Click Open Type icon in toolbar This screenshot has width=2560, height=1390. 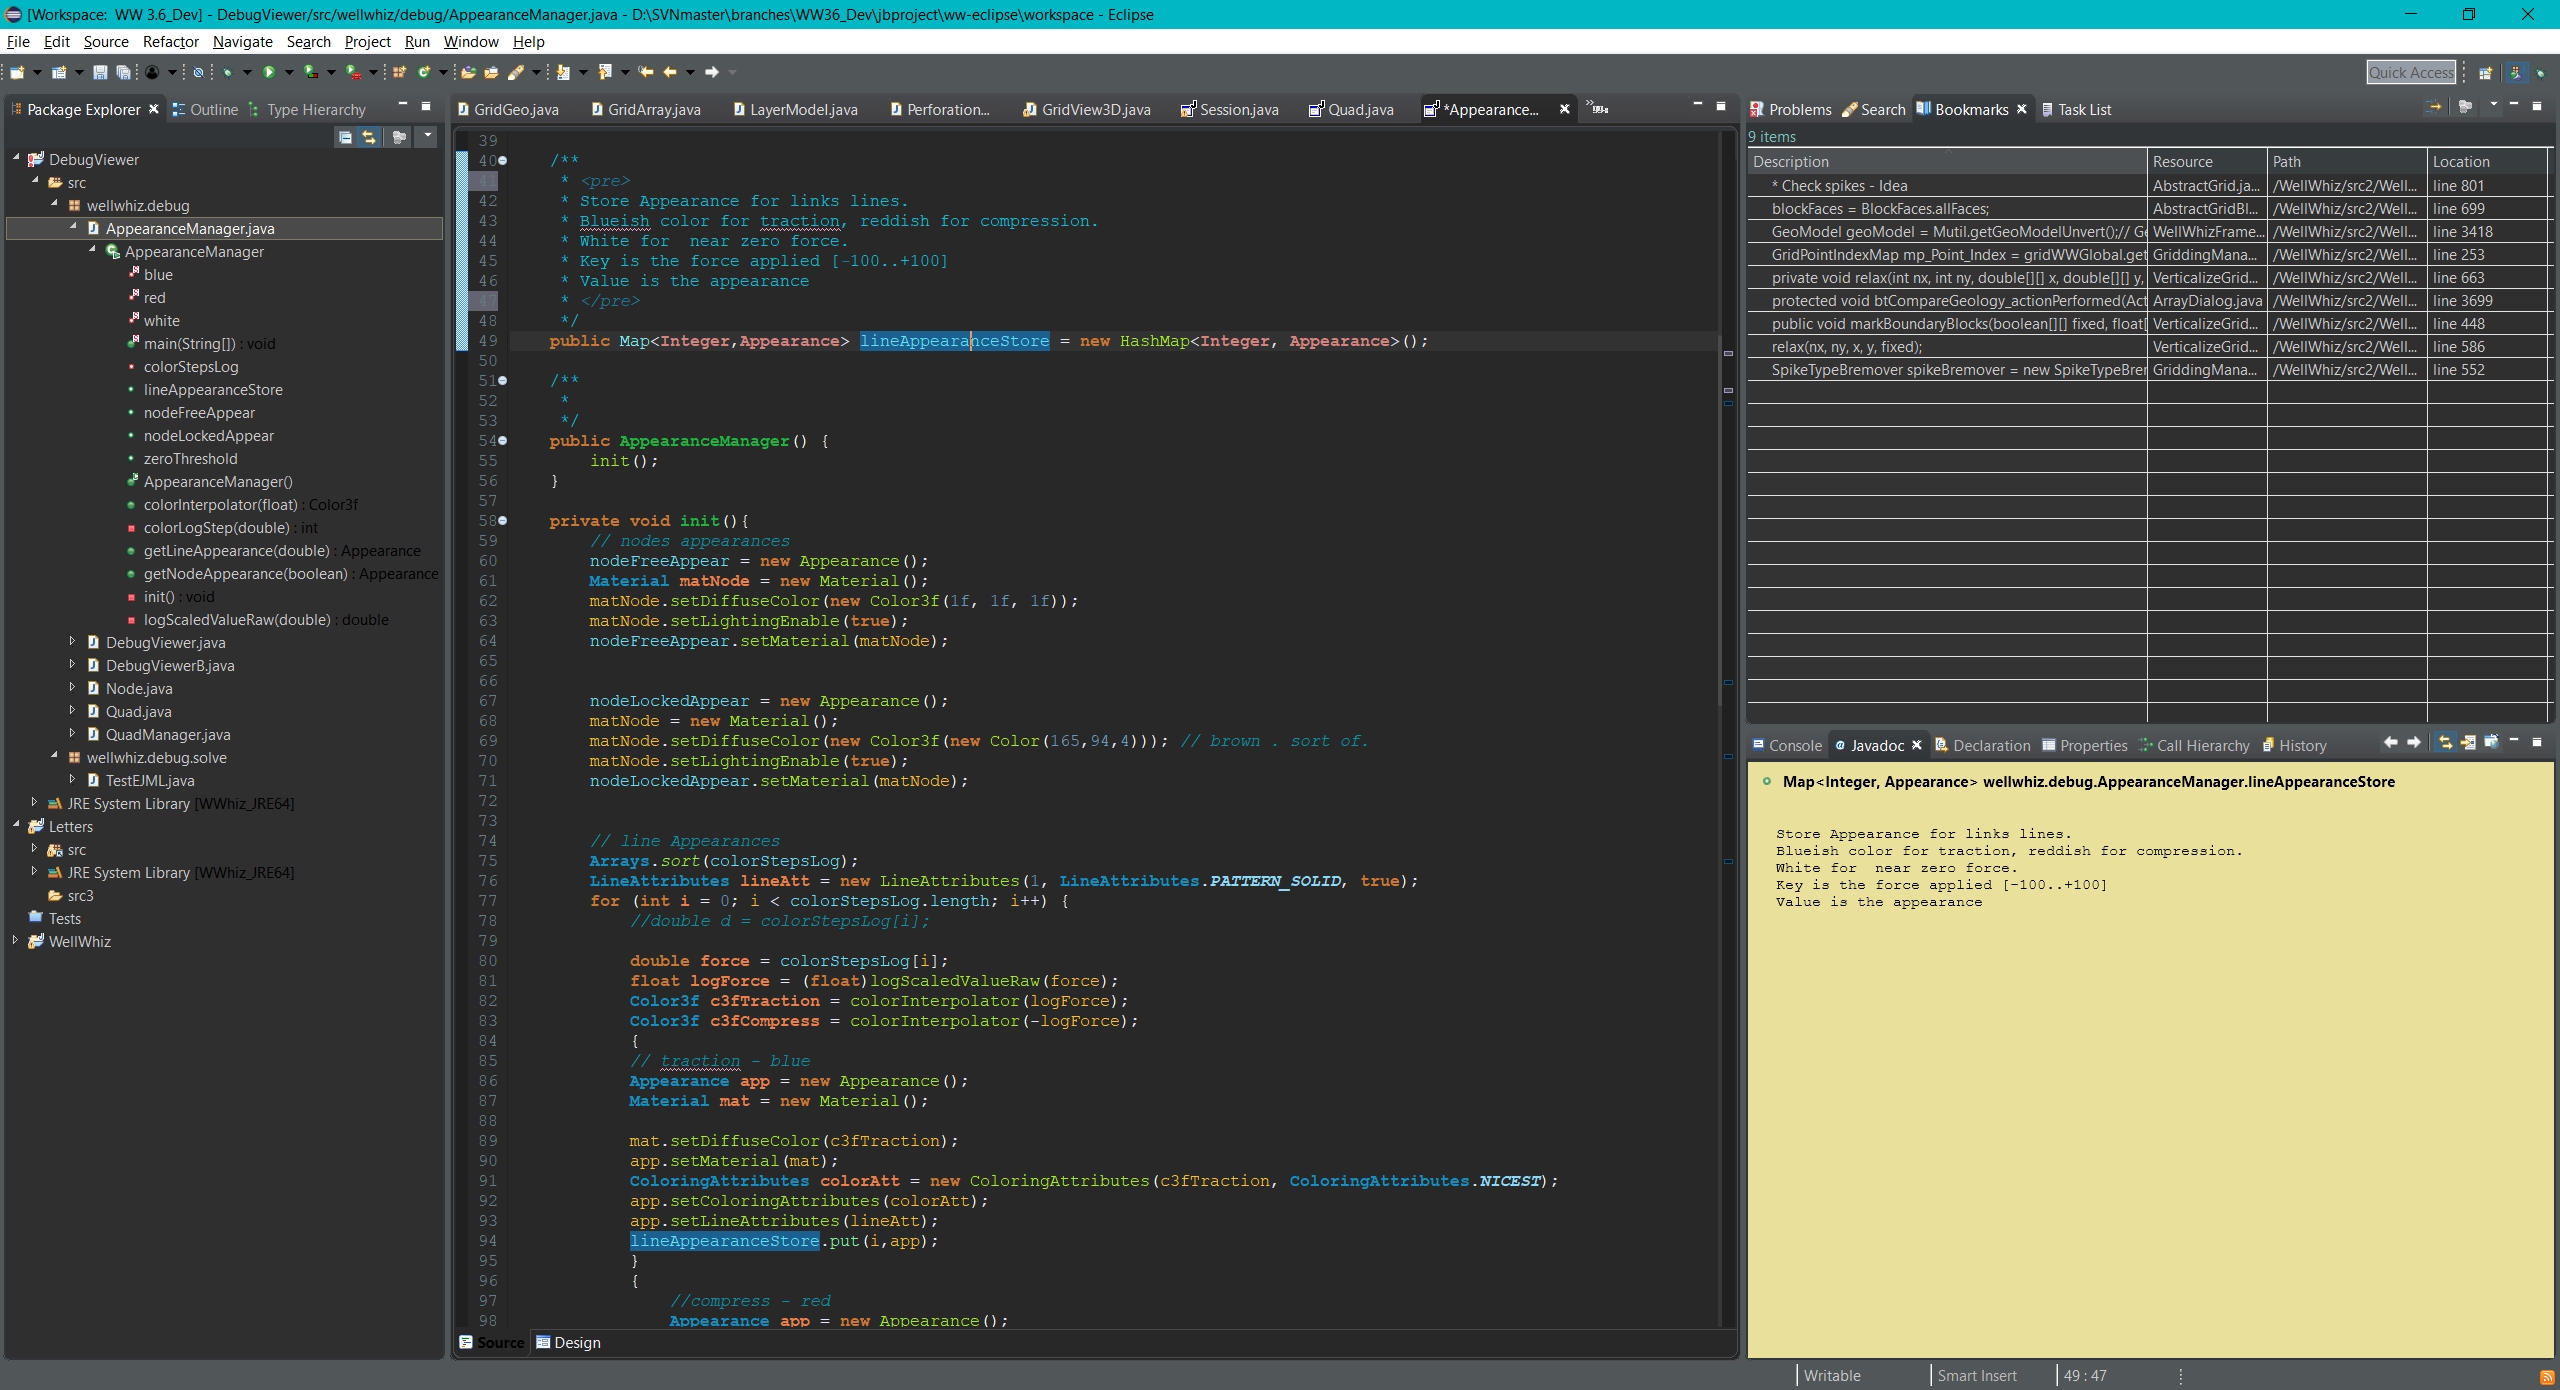pos(468,72)
